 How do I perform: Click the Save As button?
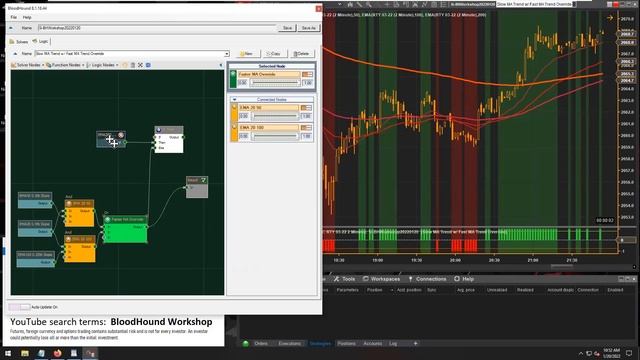(309, 28)
